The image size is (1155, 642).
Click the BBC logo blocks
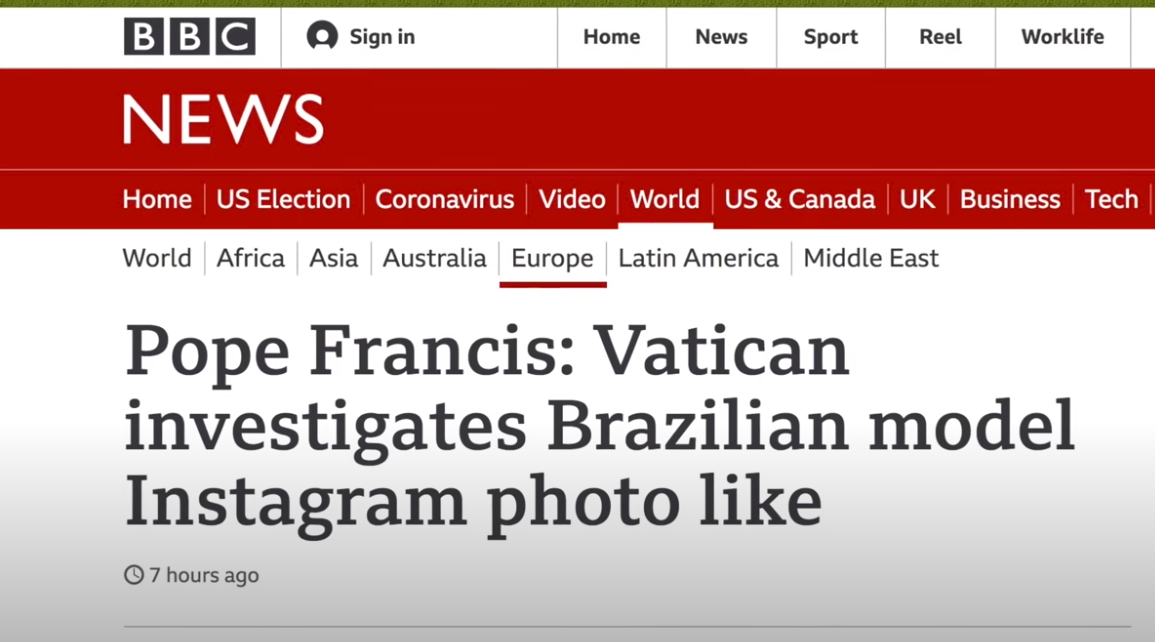click(190, 37)
